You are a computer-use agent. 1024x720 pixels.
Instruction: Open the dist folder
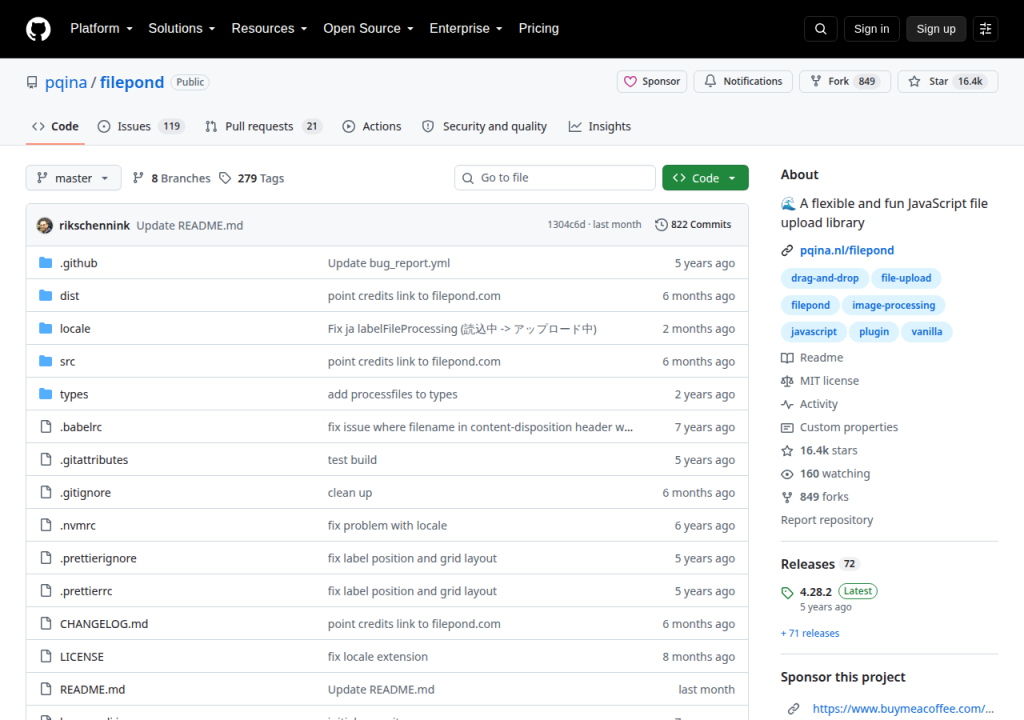pyautogui.click(x=69, y=296)
